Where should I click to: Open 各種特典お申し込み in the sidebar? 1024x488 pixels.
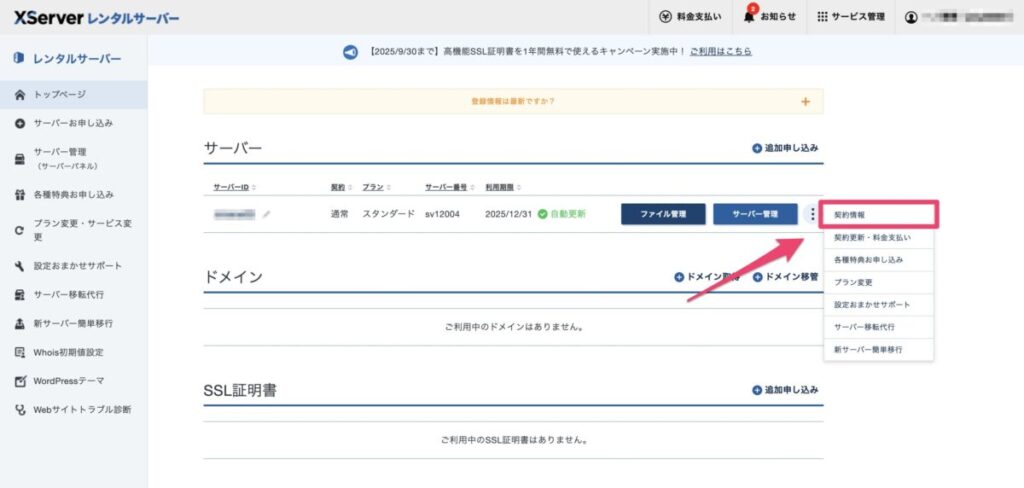click(74, 195)
